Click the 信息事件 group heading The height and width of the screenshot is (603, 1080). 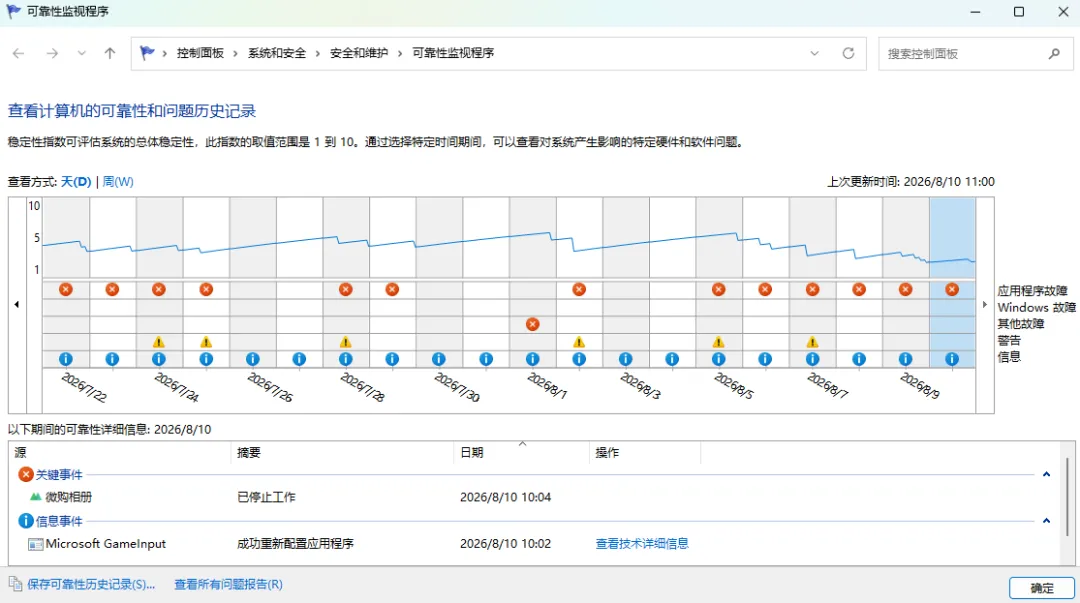(59, 521)
